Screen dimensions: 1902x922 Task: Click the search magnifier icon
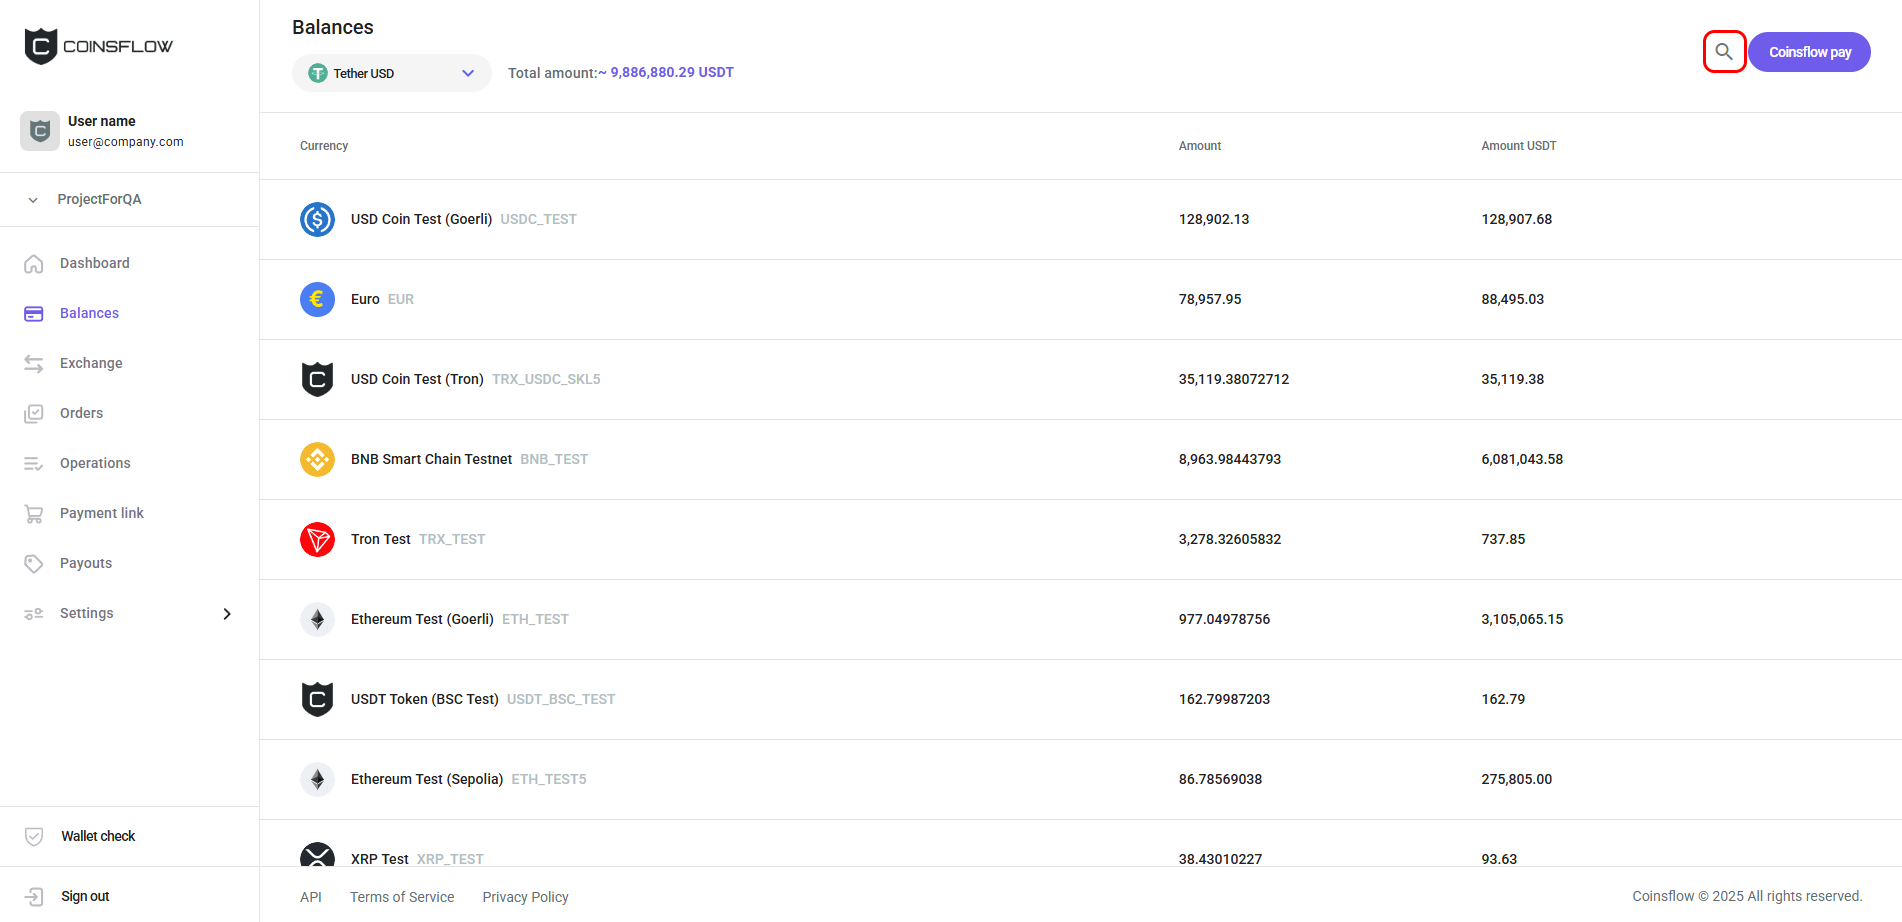(1723, 51)
